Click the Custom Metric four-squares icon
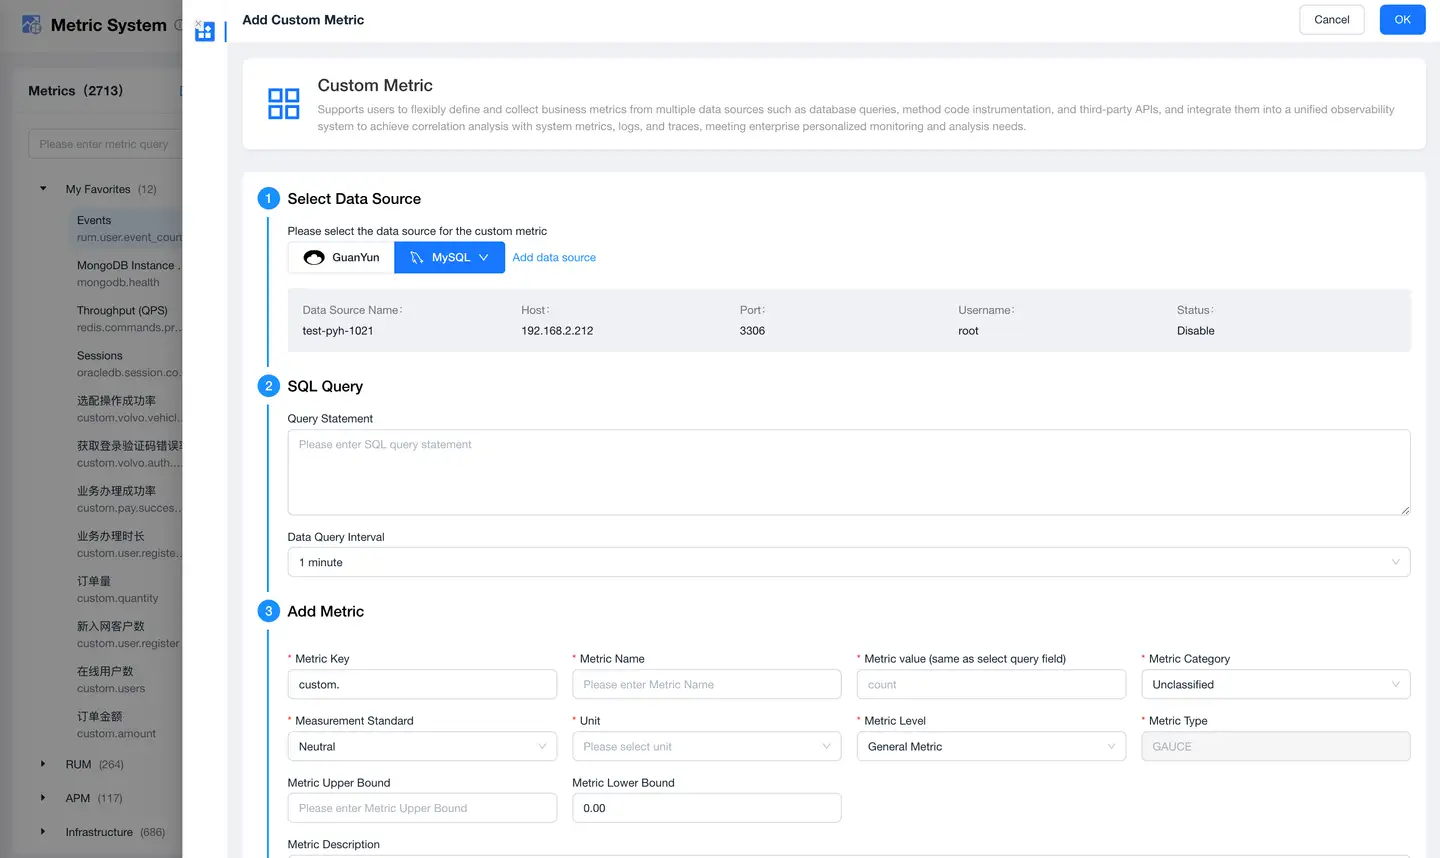1440x858 pixels. point(284,104)
